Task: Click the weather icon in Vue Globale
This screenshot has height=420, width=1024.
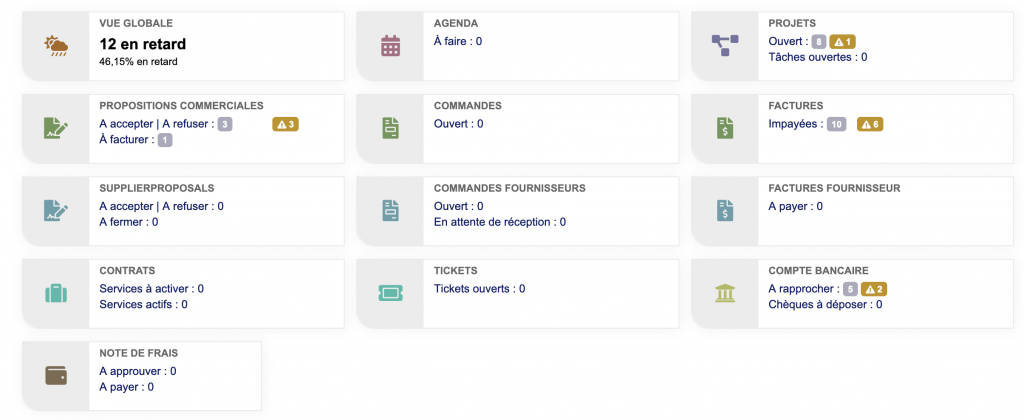Action: click(x=56, y=45)
